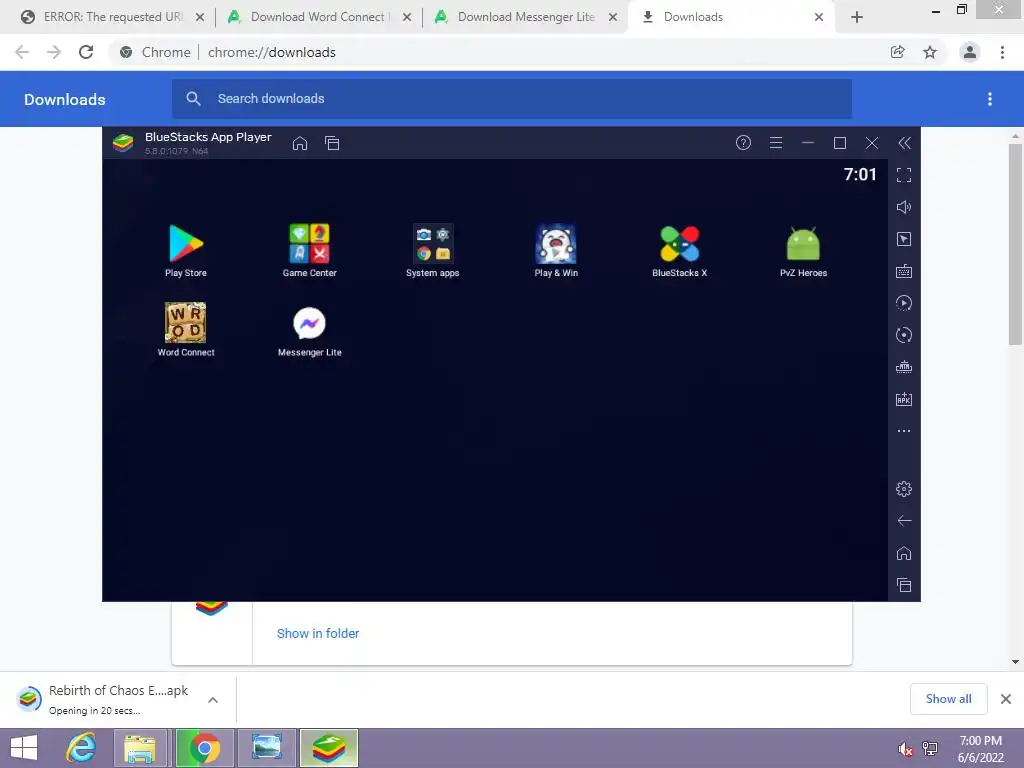Switch to Download Word Connect tab
1024x768 pixels.
(318, 17)
